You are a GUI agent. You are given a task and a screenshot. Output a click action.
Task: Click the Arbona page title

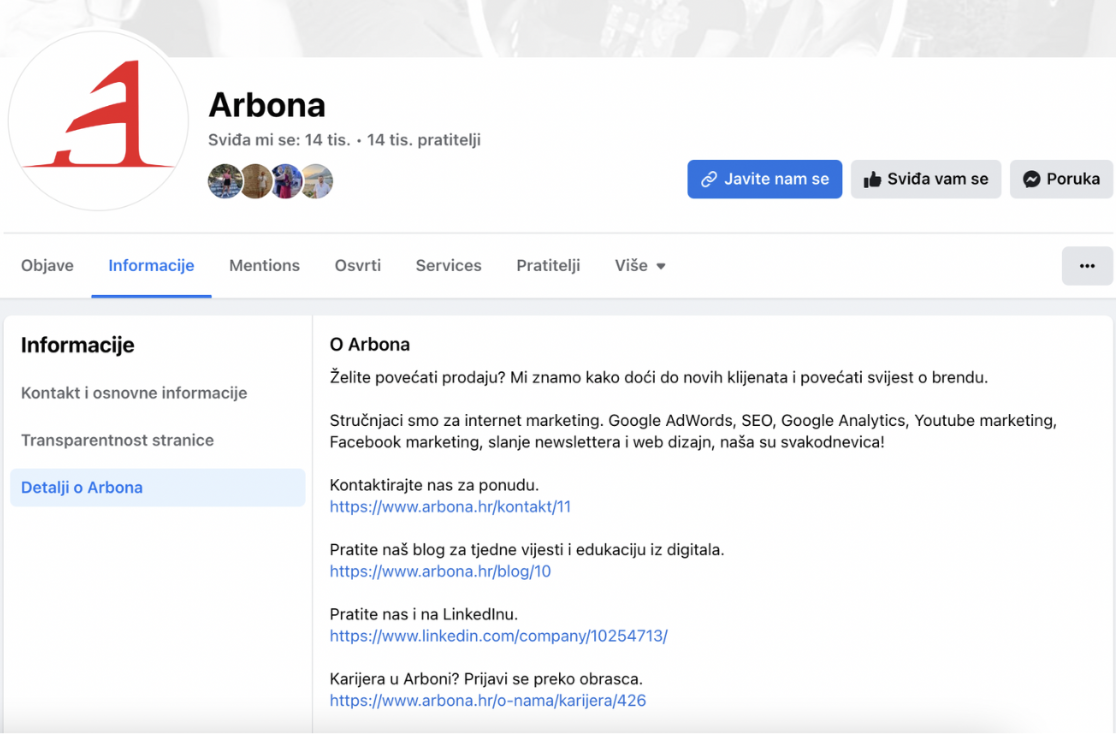(x=267, y=105)
